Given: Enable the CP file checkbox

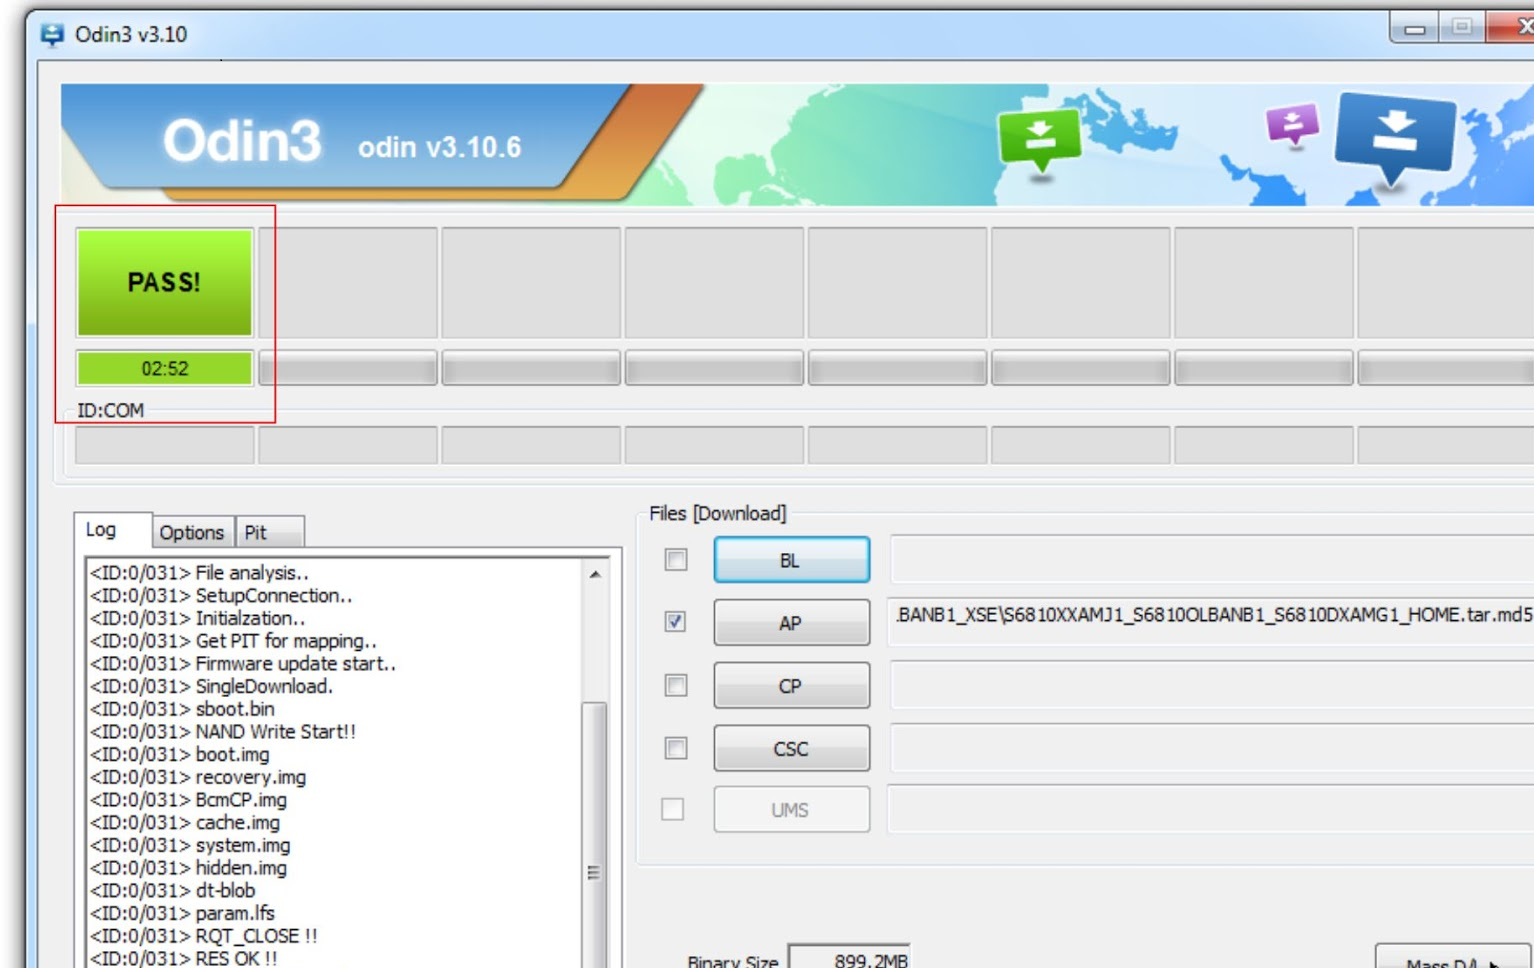Looking at the screenshot, I should (676, 685).
